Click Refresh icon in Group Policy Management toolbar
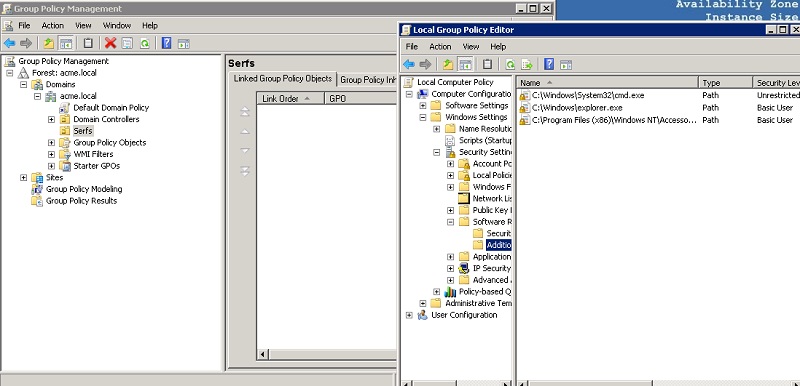Screen dimensions: 800x386 [145, 43]
